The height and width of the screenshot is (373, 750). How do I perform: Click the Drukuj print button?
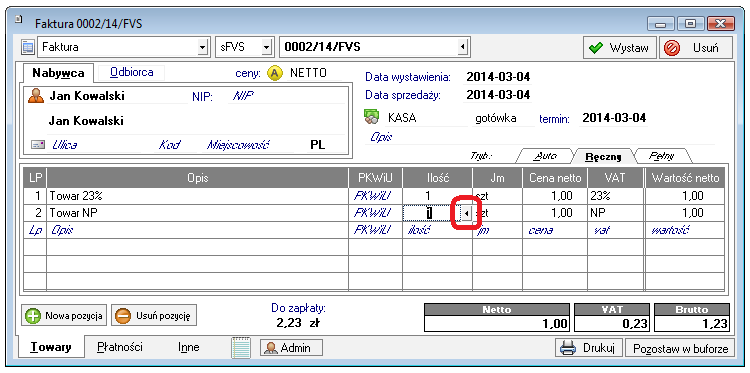pyautogui.click(x=589, y=348)
